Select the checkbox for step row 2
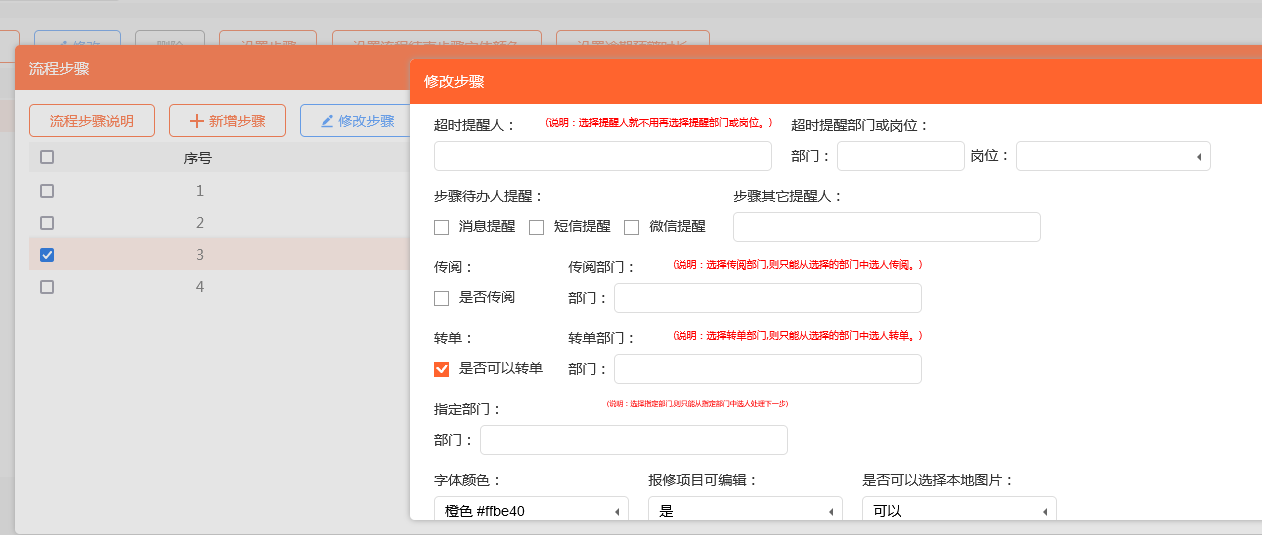The height and width of the screenshot is (535, 1262). 47,223
